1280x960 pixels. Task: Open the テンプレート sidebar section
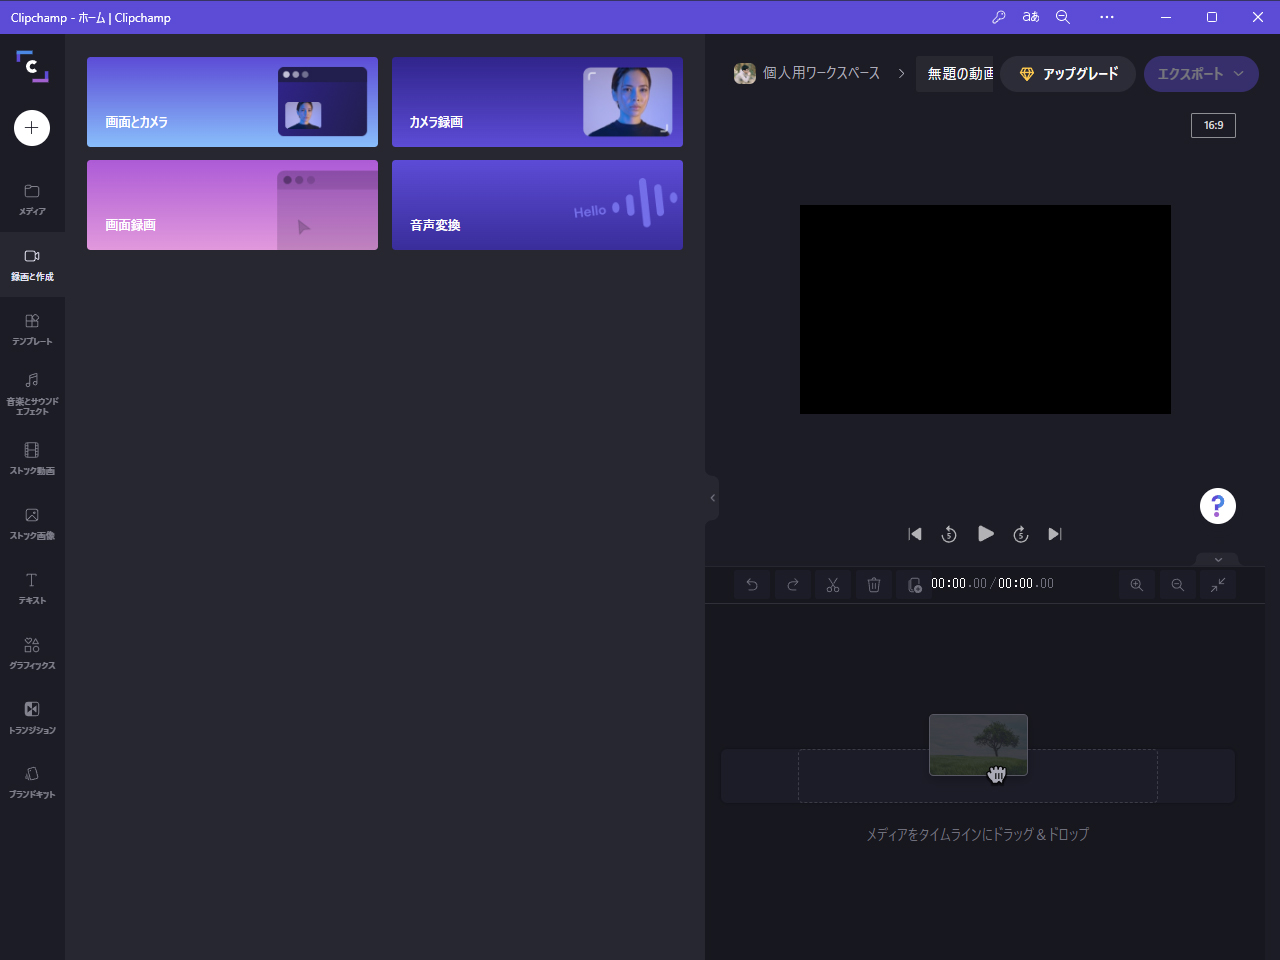point(32,330)
